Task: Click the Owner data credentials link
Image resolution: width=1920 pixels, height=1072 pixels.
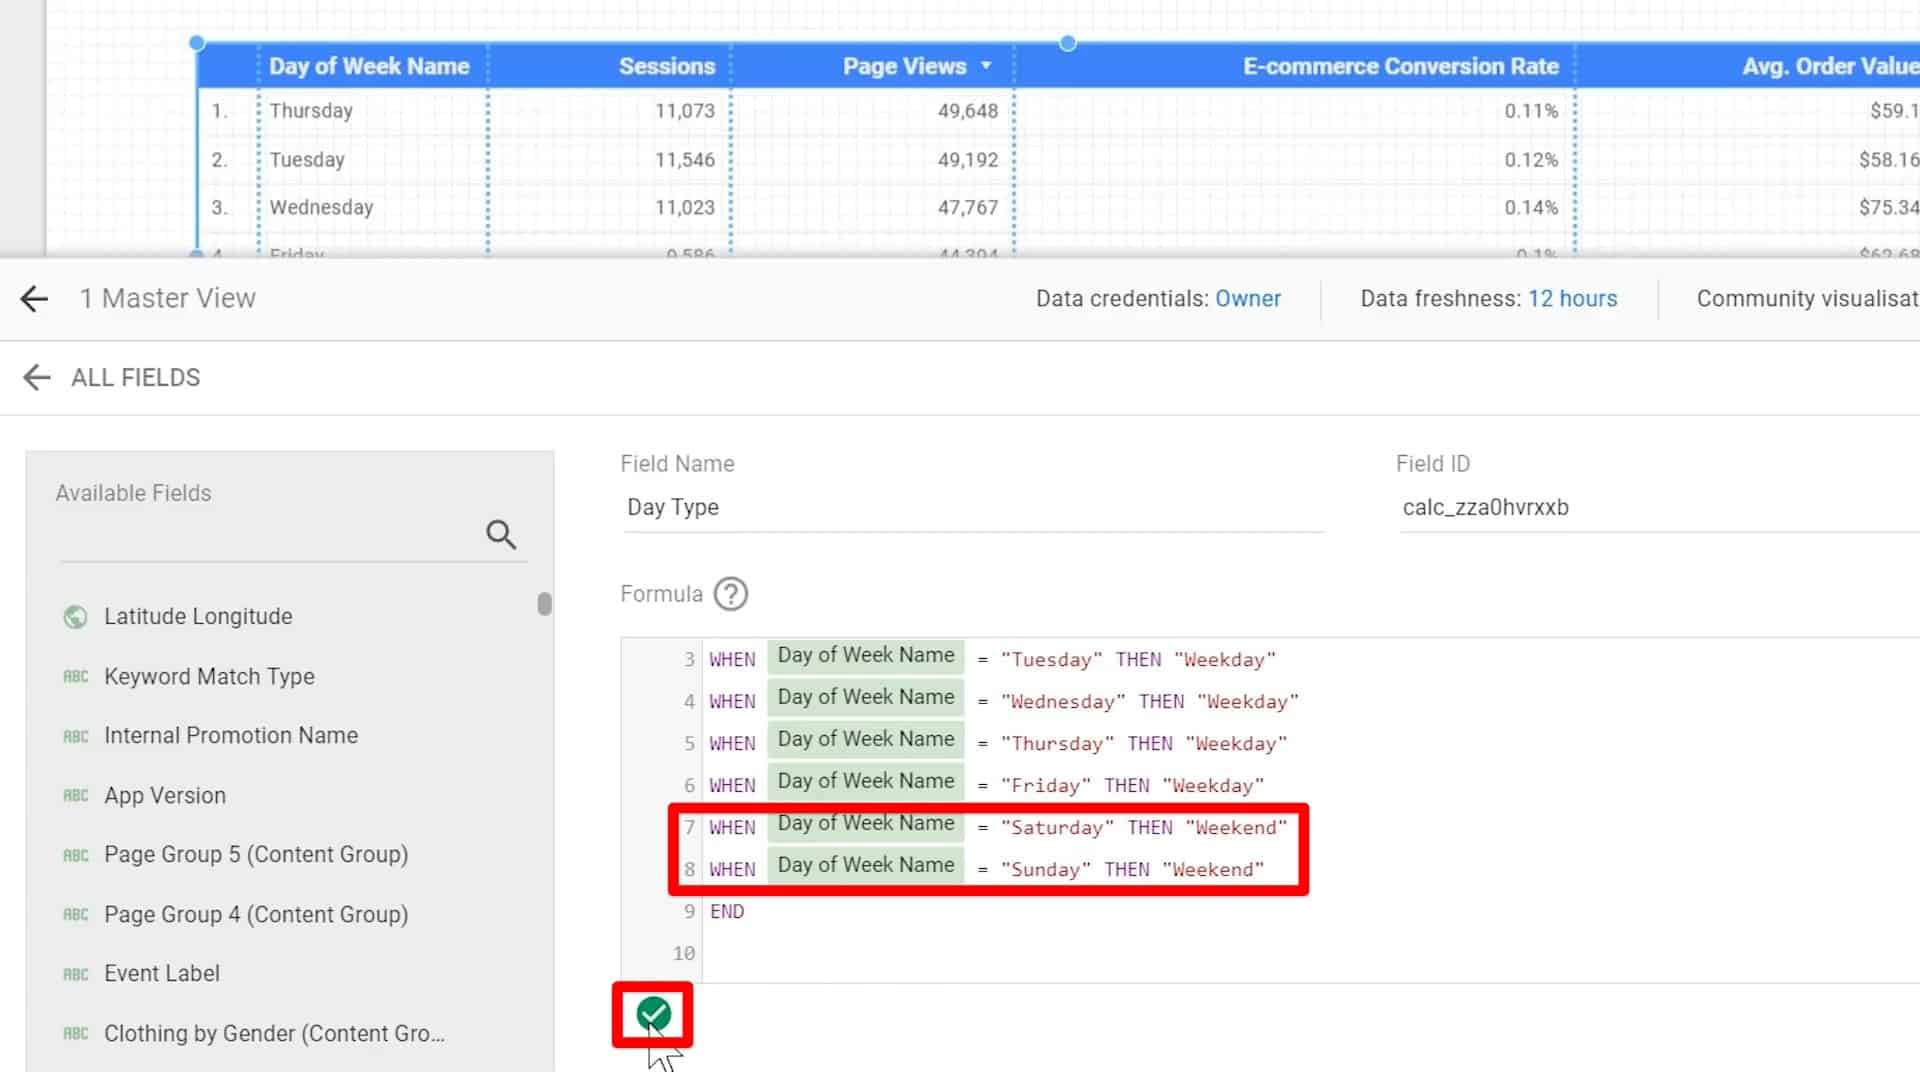Action: pyautogui.click(x=1248, y=298)
